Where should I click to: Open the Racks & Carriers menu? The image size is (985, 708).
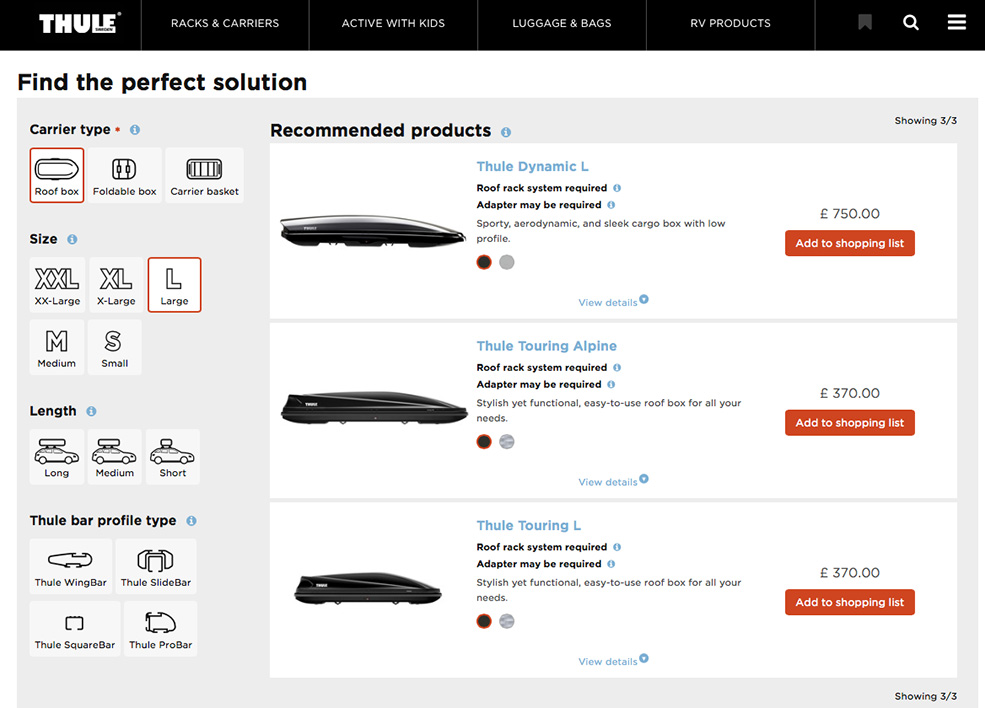coord(225,23)
